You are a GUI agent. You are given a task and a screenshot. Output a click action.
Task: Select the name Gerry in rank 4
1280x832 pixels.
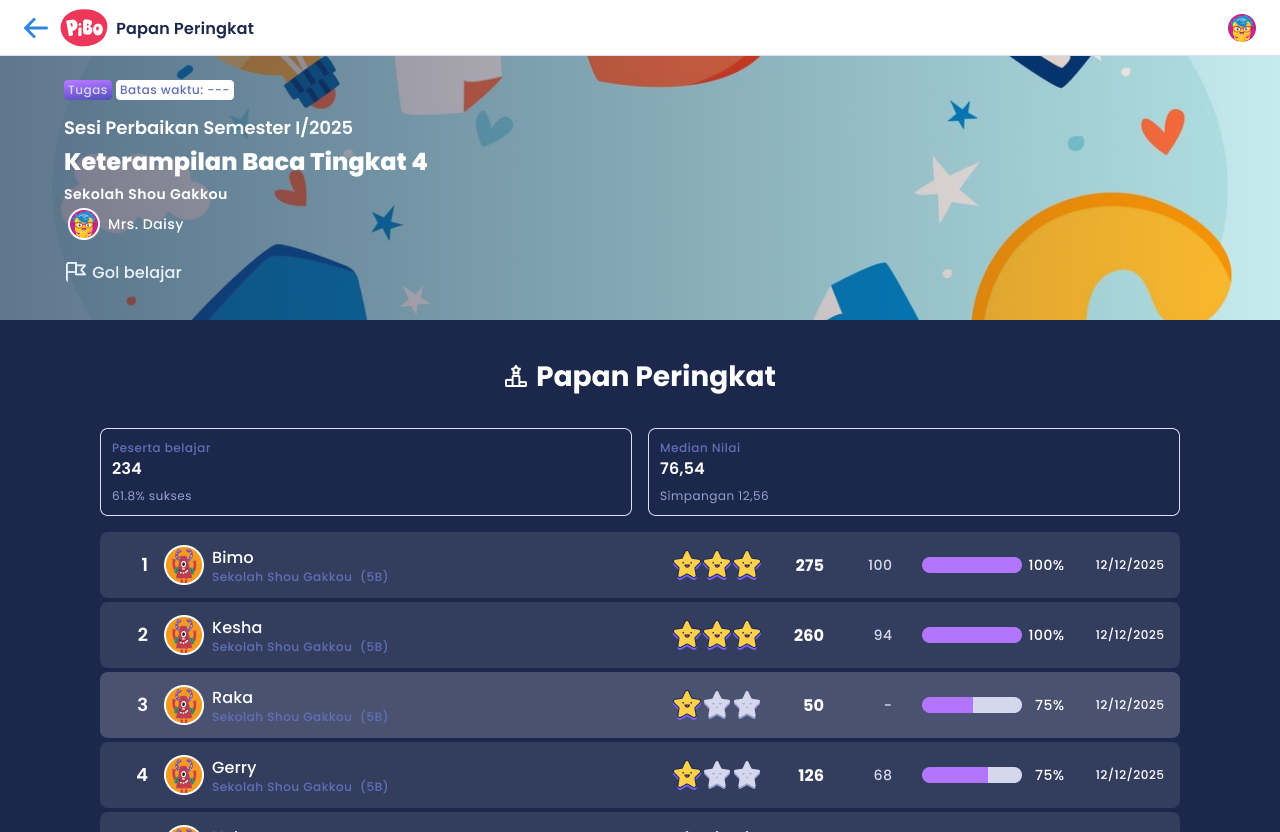pos(234,767)
